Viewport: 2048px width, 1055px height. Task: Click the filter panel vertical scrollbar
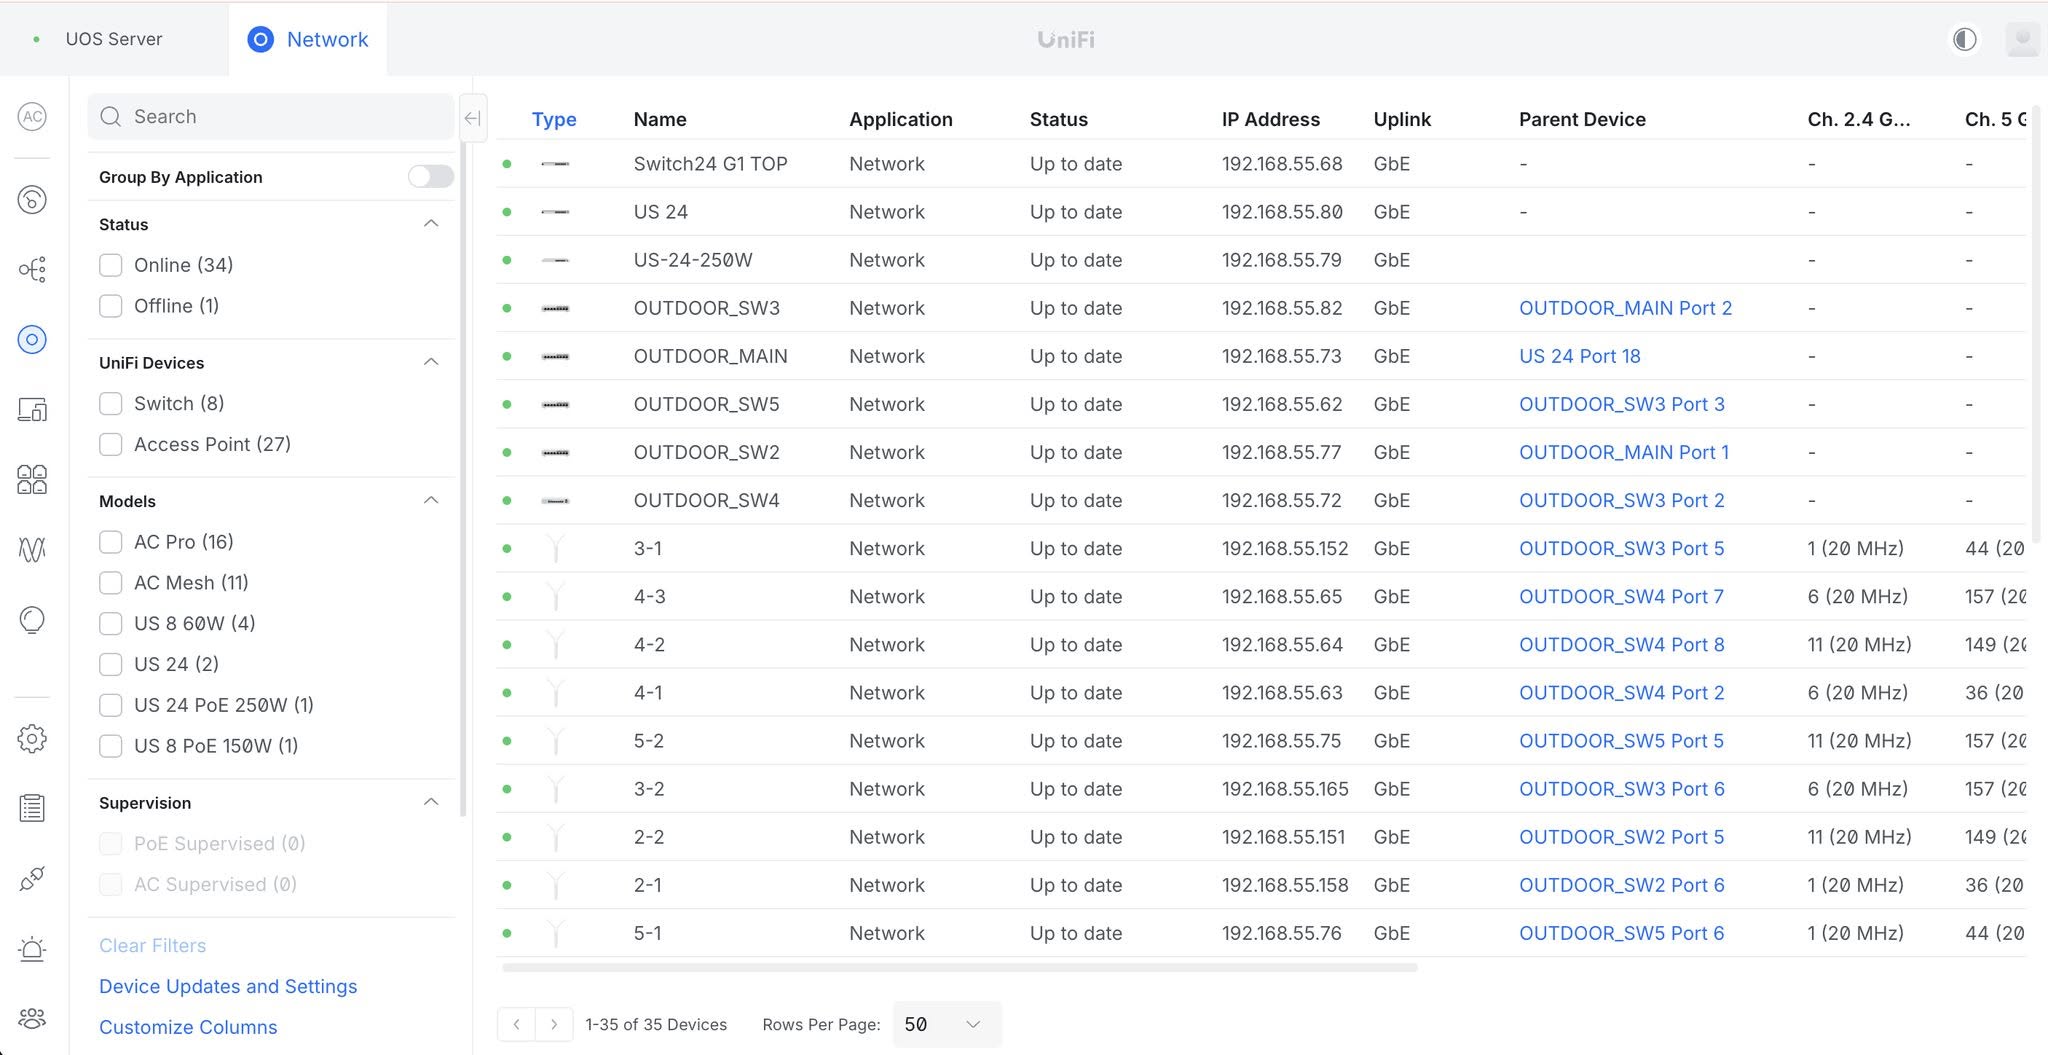(x=463, y=480)
